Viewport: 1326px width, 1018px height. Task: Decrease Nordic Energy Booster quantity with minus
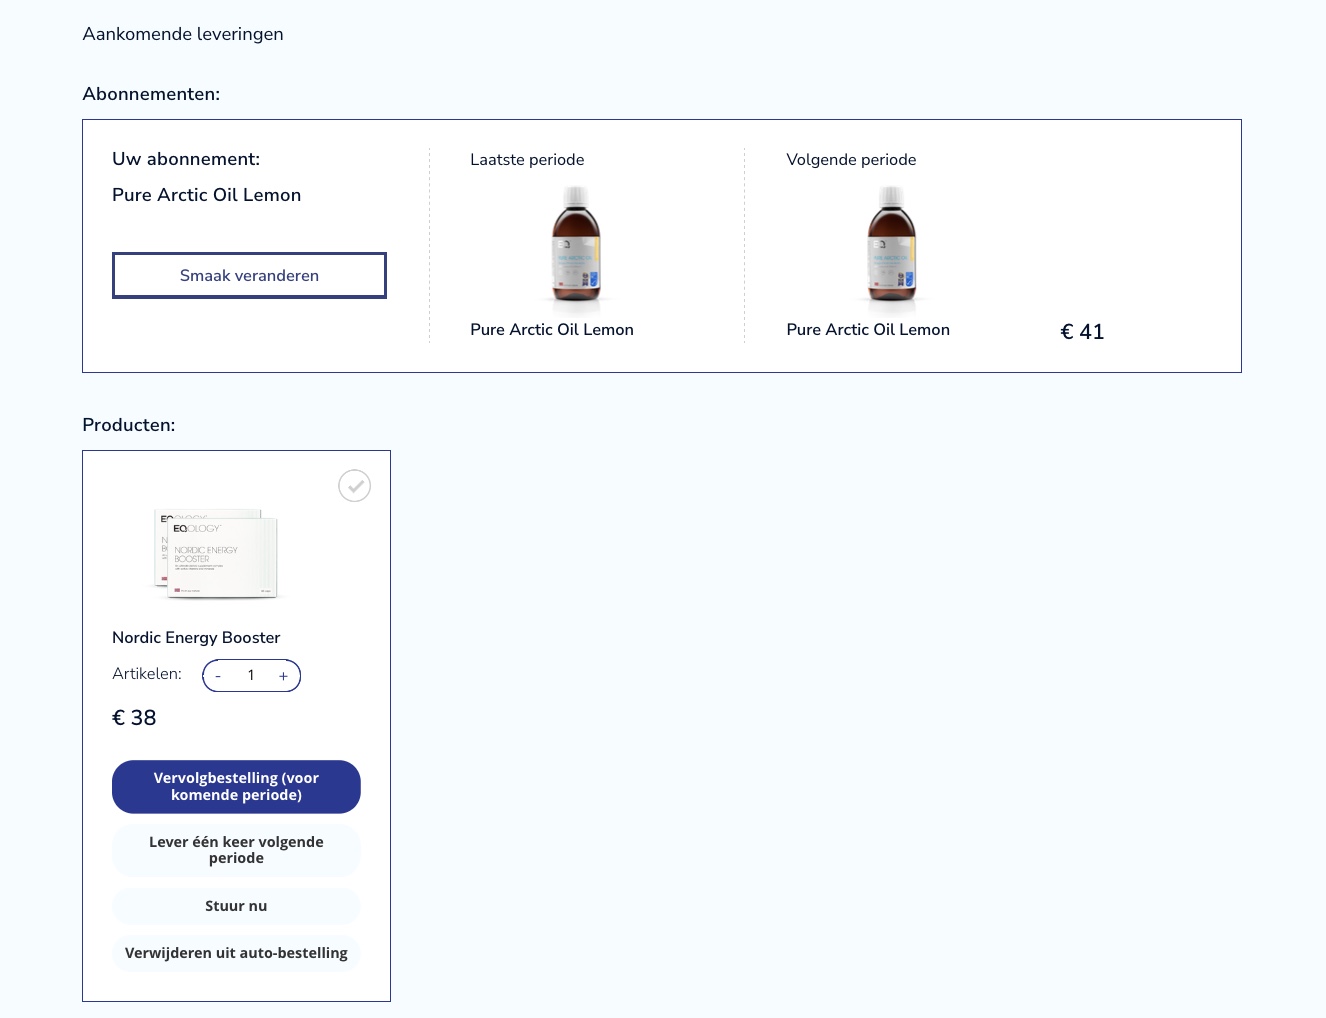pos(218,676)
